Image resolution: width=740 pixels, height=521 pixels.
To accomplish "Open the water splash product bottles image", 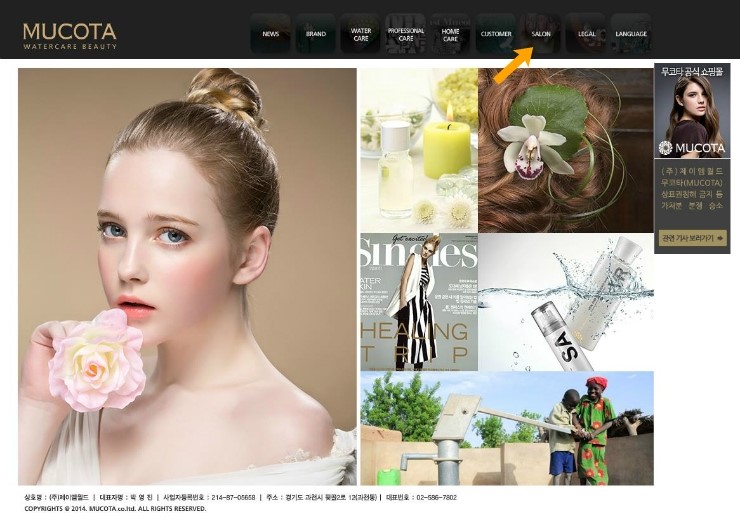I will click(x=566, y=302).
